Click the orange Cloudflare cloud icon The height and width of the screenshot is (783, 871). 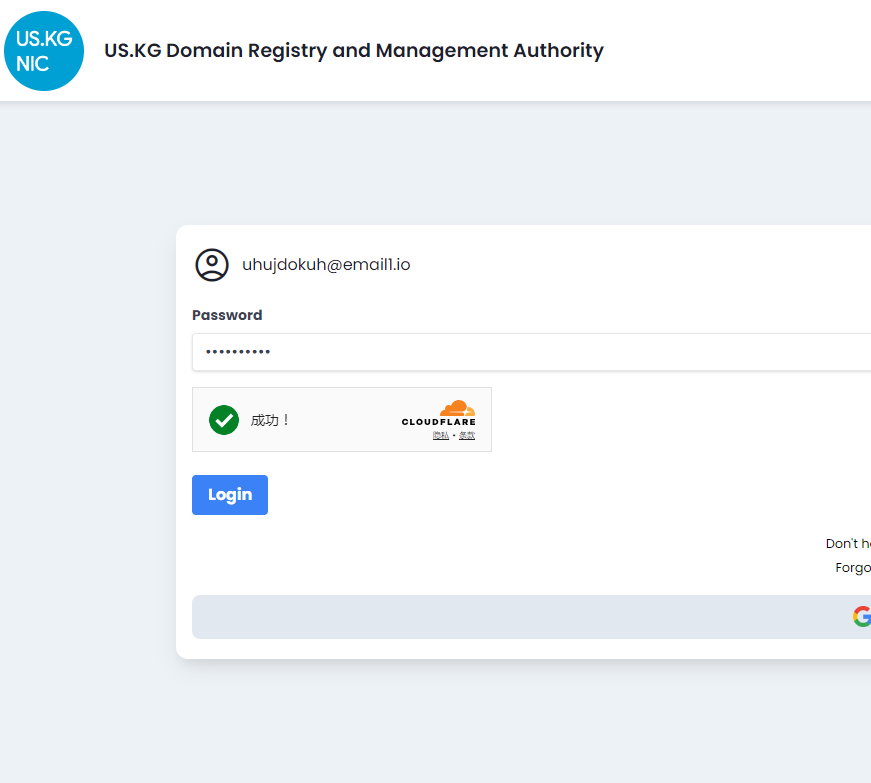pyautogui.click(x=458, y=407)
